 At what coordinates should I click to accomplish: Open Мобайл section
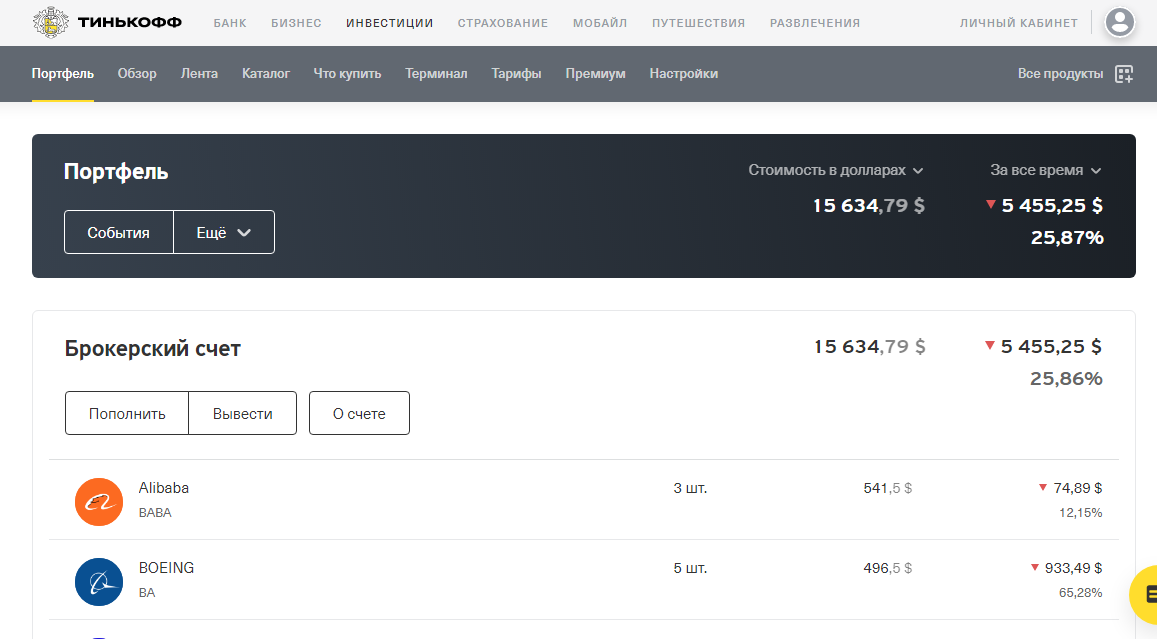[x=600, y=23]
